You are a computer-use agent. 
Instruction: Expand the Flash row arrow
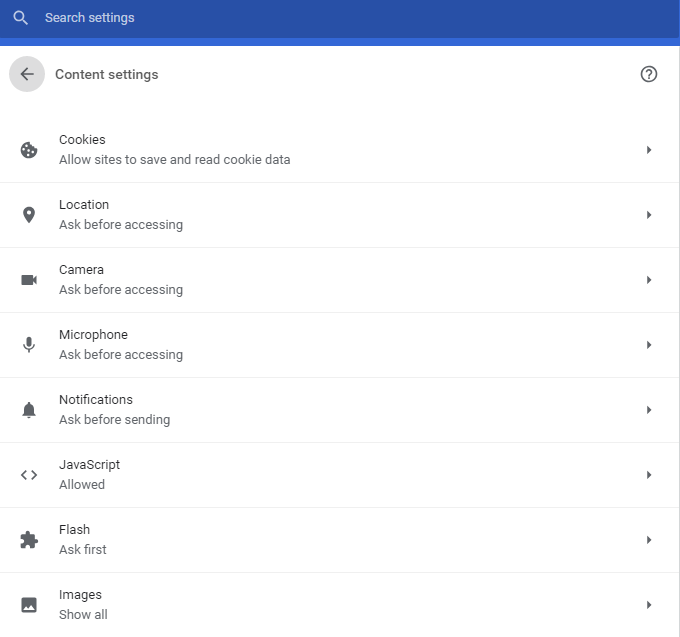tap(649, 540)
